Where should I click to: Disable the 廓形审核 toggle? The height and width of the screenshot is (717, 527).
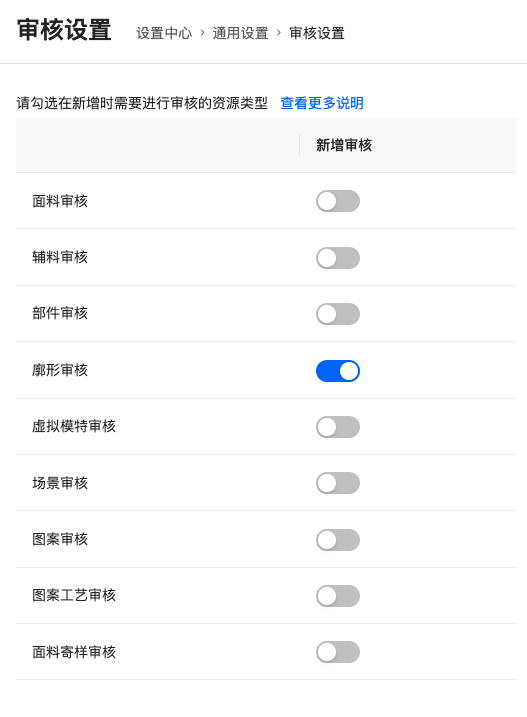click(338, 371)
